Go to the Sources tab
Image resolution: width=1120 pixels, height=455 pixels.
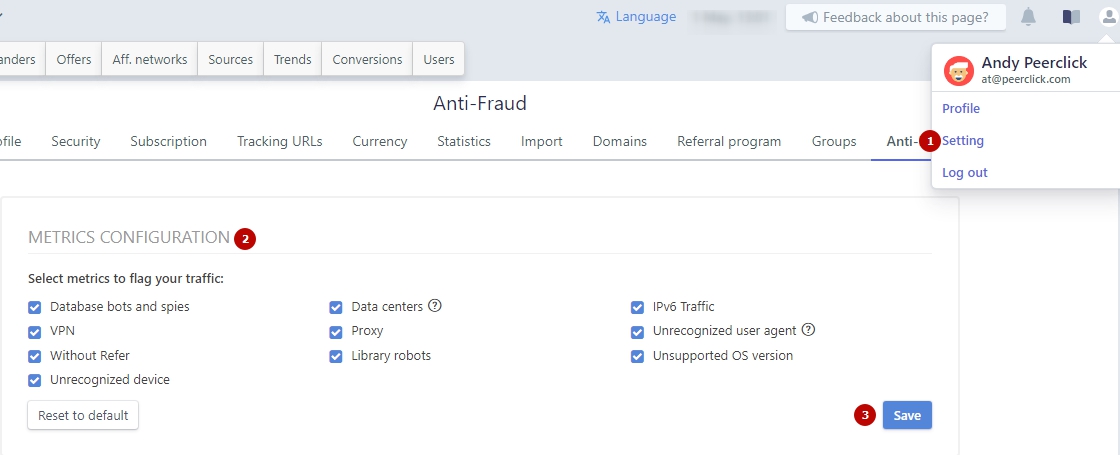(x=231, y=59)
